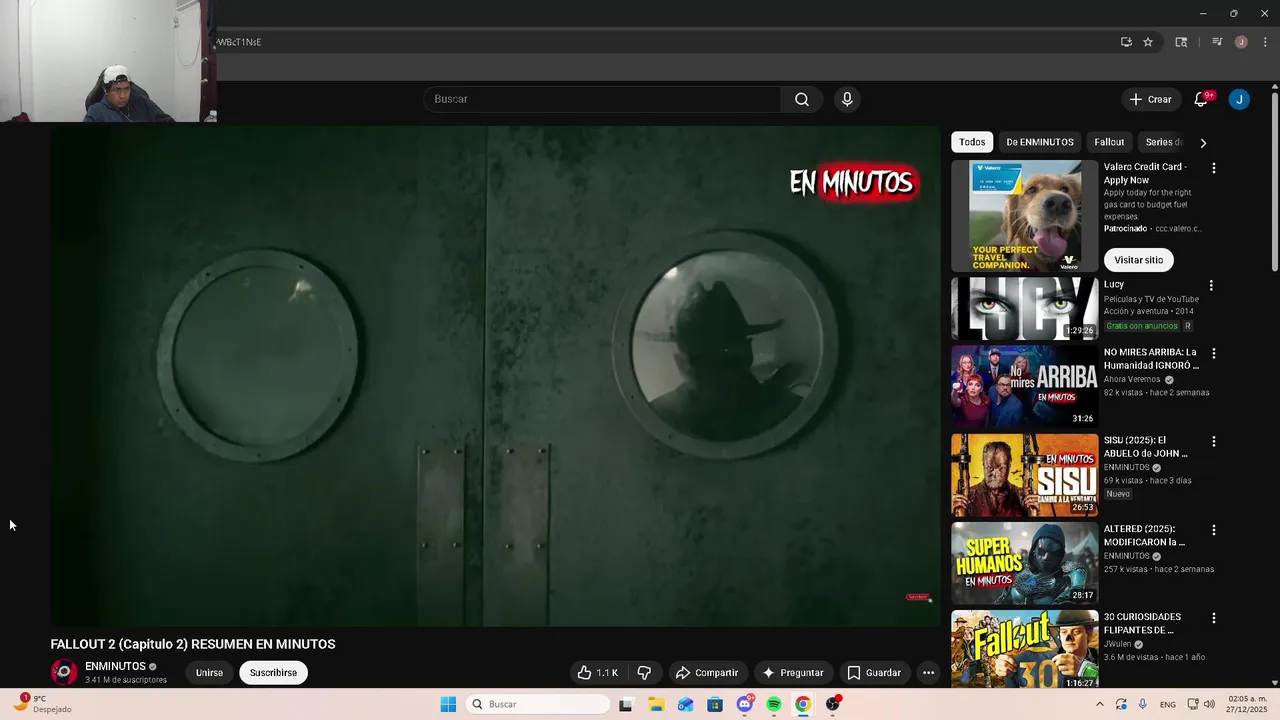Open the Windows Start menu
The image size is (1280, 720).
(x=448, y=704)
